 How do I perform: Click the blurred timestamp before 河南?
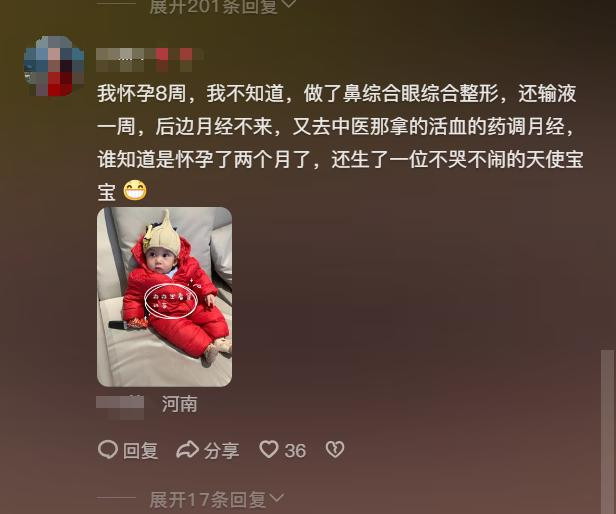[120, 408]
